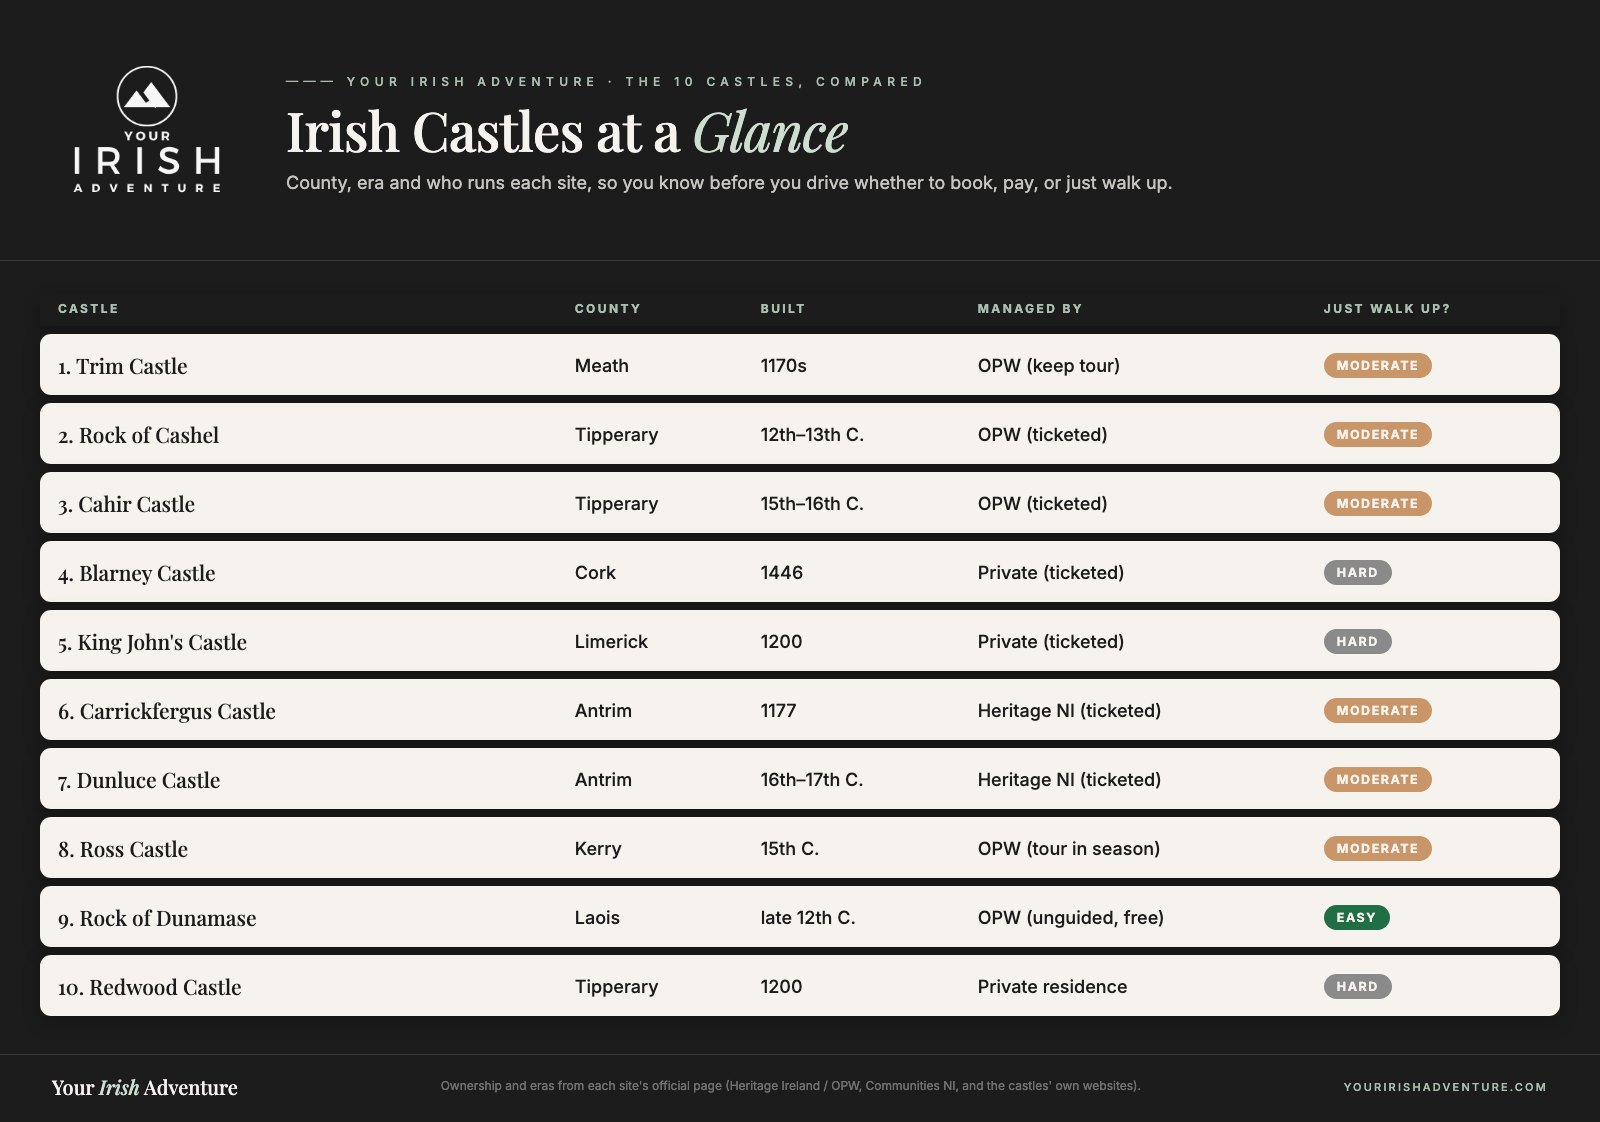Click the Moderate badge for Rock of Cashel
The image size is (1600, 1122).
(1377, 434)
